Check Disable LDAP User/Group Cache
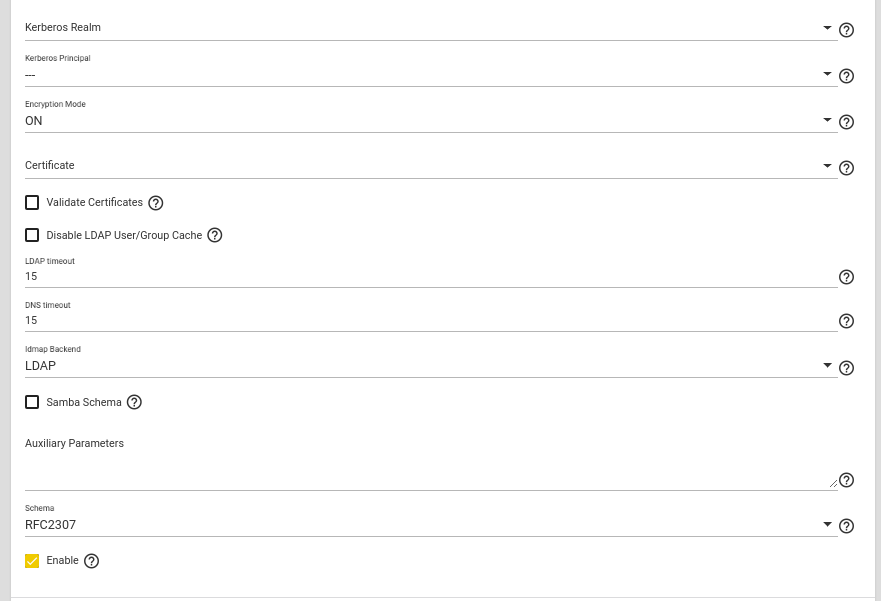881x601 pixels. point(32,236)
